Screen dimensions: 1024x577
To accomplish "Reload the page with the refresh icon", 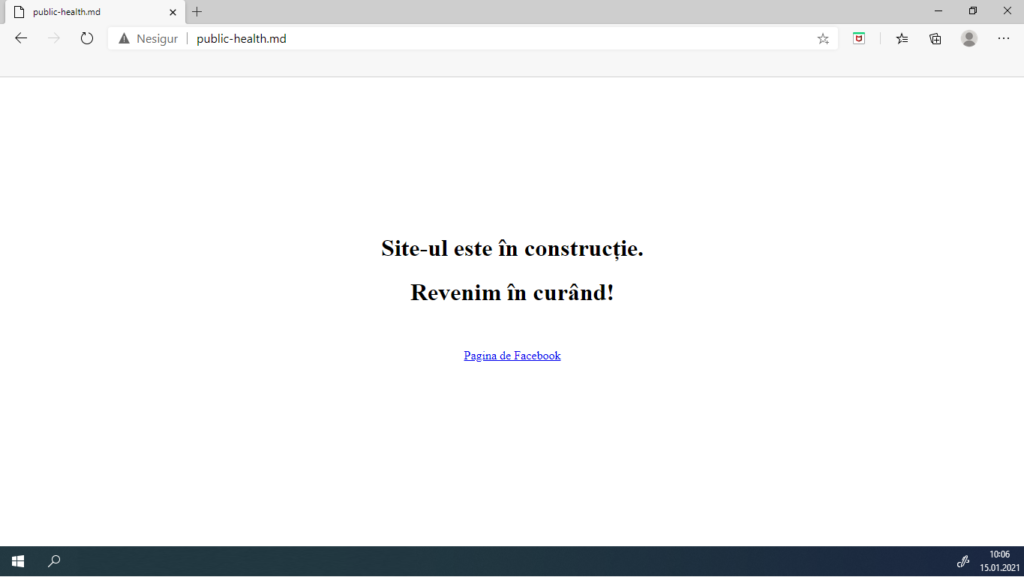I will click(87, 38).
